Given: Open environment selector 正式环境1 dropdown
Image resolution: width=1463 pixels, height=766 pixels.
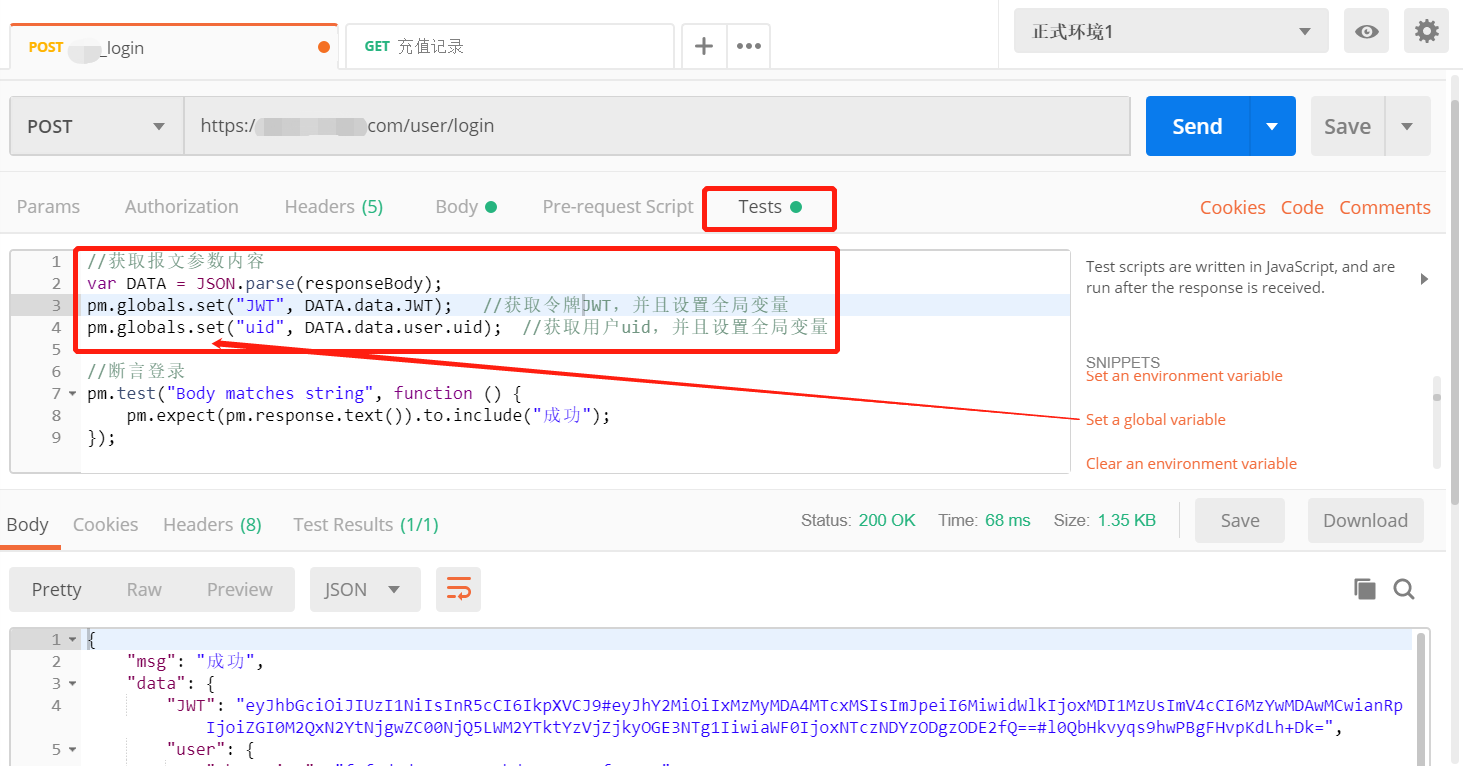Looking at the screenshot, I should pyautogui.click(x=1171, y=32).
